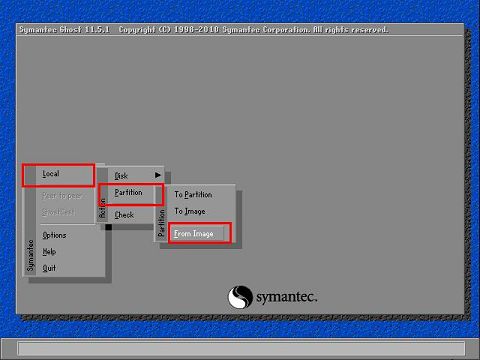Click the greyed-out Peer to peer item
Viewport: 480px width, 360px height.
[62, 195]
